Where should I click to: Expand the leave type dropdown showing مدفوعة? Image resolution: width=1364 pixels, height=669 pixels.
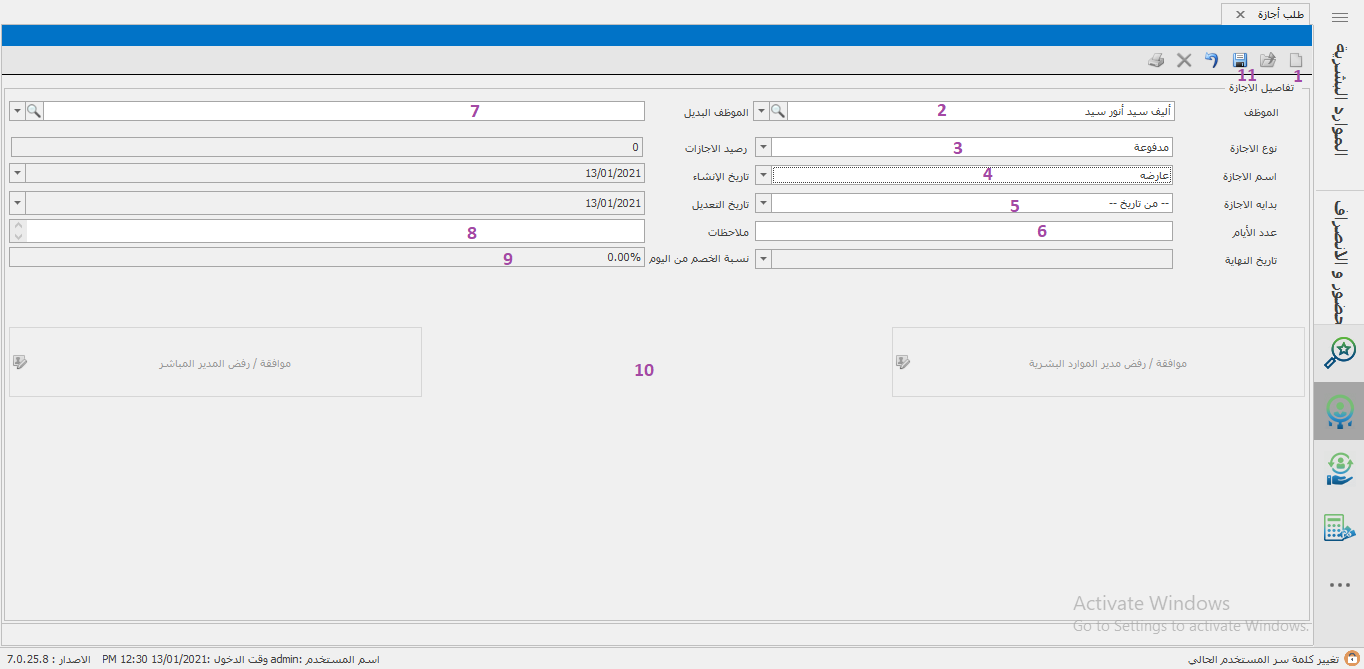pos(763,147)
